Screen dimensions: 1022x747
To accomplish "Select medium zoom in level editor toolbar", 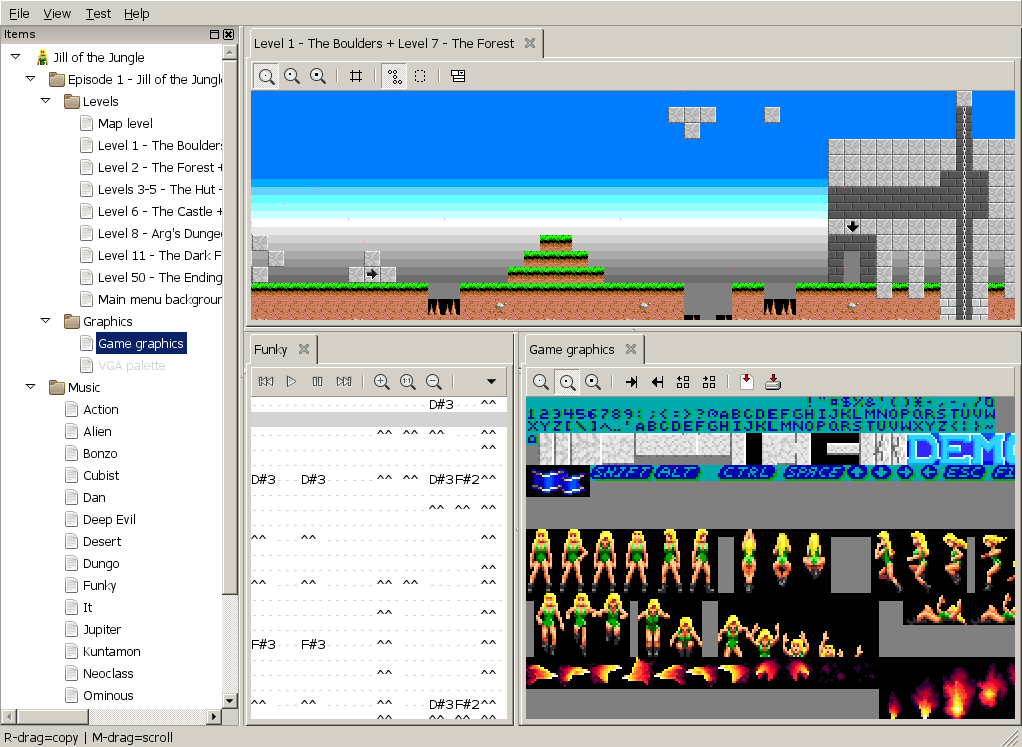I will (x=292, y=76).
